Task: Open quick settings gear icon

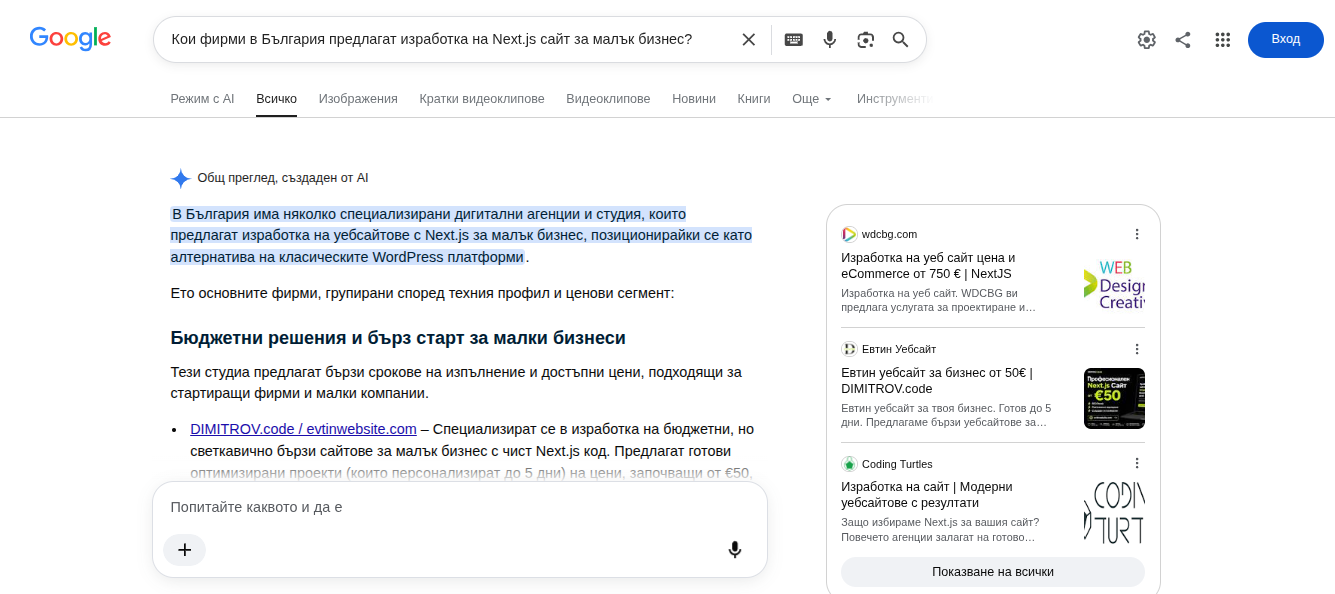Action: (1146, 40)
